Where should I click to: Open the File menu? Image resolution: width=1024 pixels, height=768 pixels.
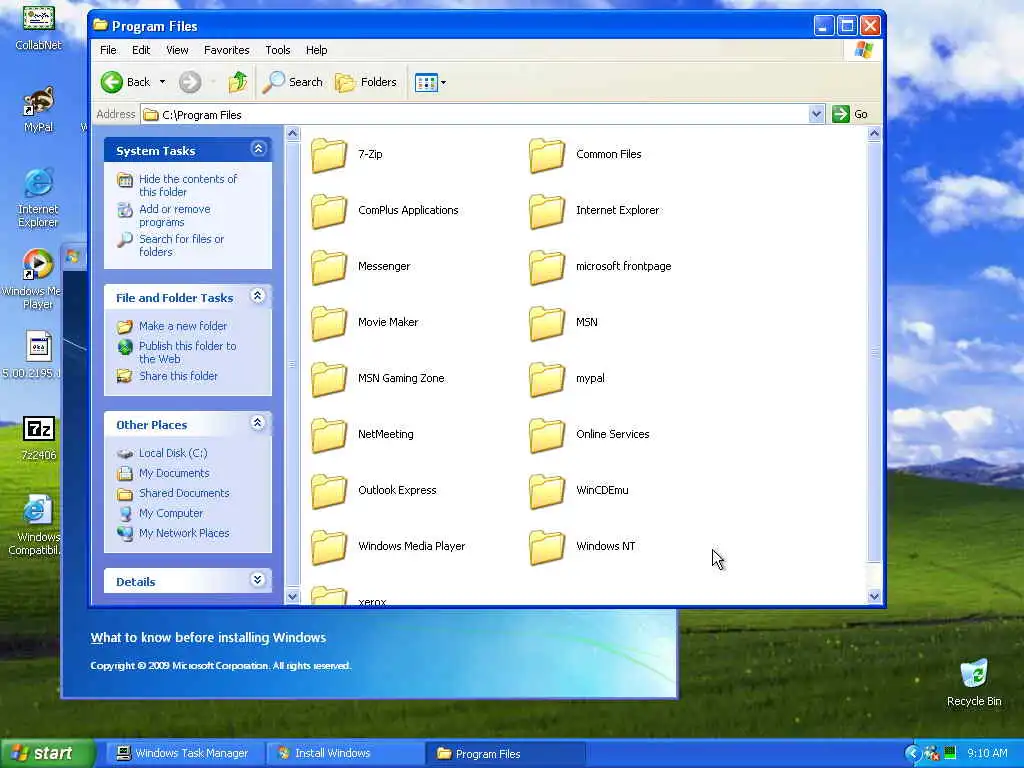click(108, 50)
